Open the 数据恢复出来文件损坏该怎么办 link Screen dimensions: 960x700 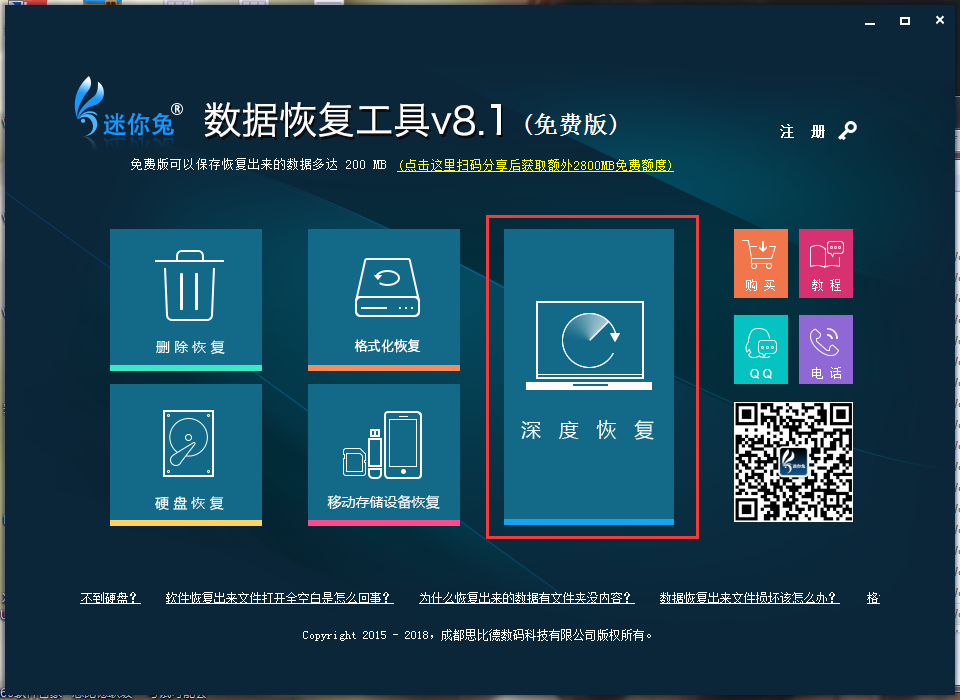click(749, 598)
